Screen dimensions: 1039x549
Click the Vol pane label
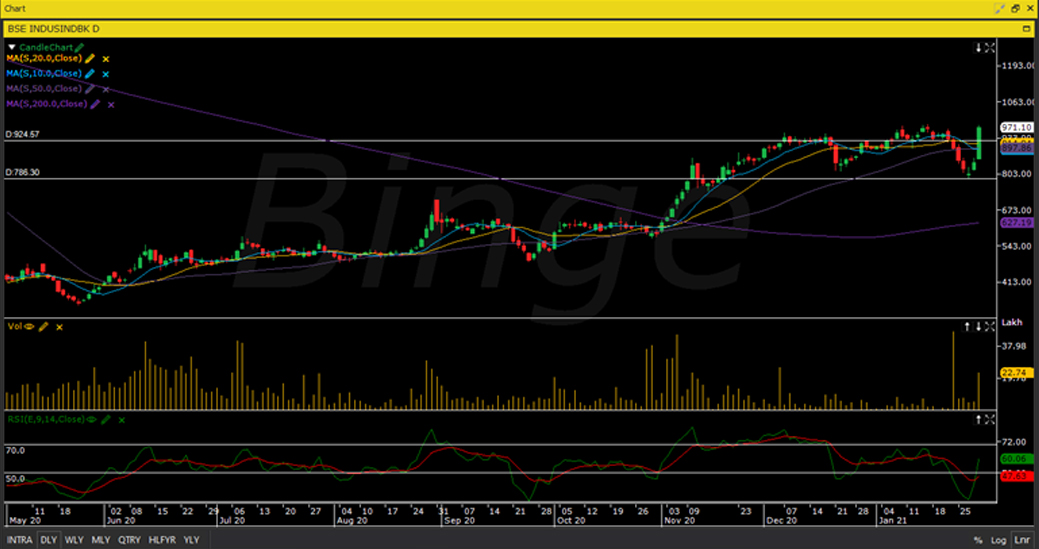point(15,326)
